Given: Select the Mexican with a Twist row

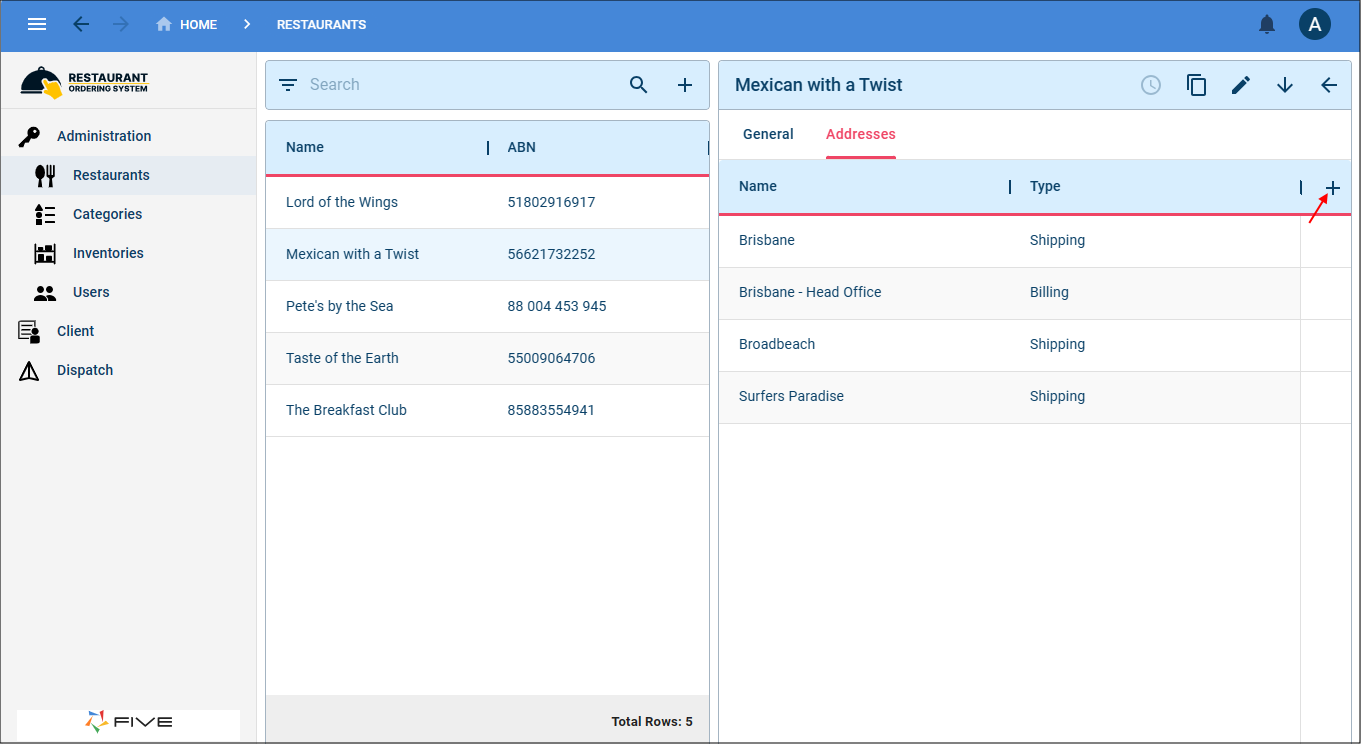Looking at the screenshot, I should 487,254.
